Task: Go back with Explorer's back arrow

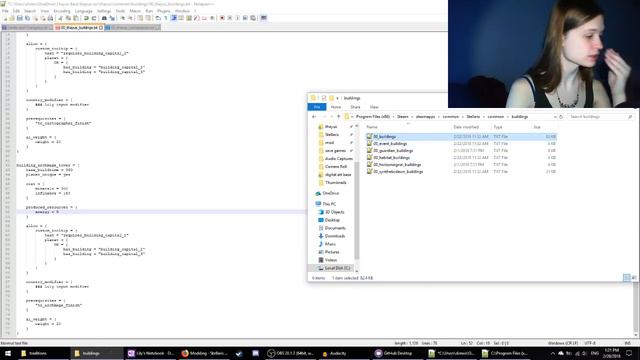Action: pos(314,117)
